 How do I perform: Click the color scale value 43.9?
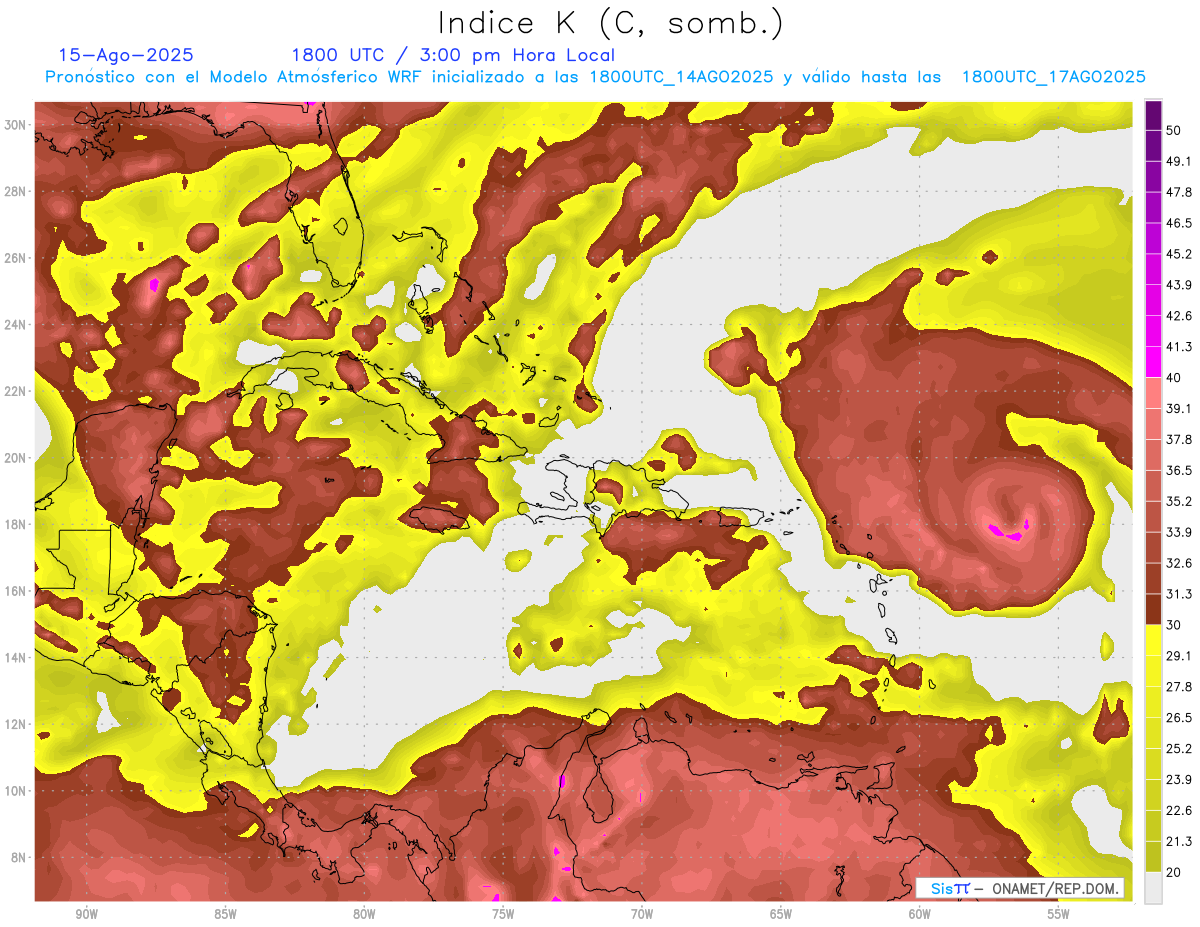click(x=1179, y=285)
